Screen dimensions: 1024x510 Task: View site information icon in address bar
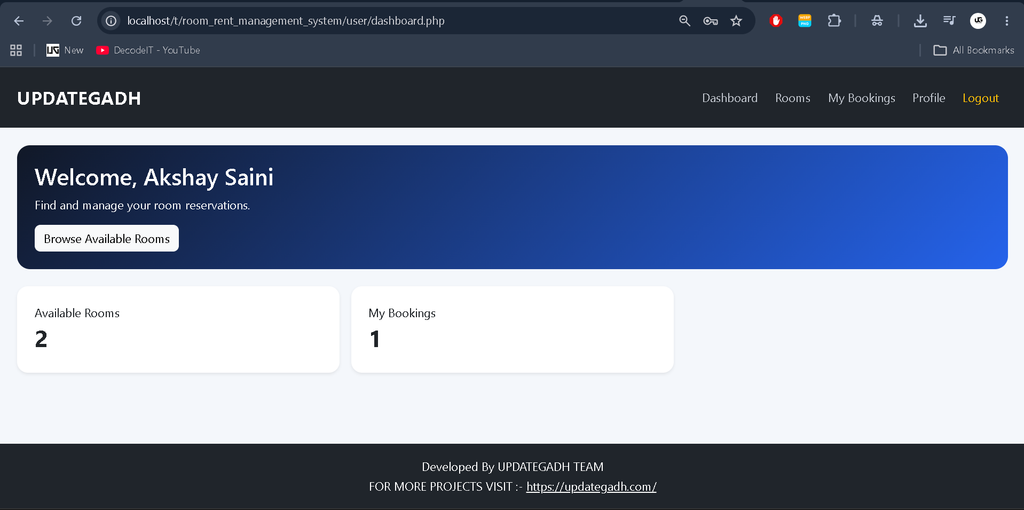pos(111,21)
